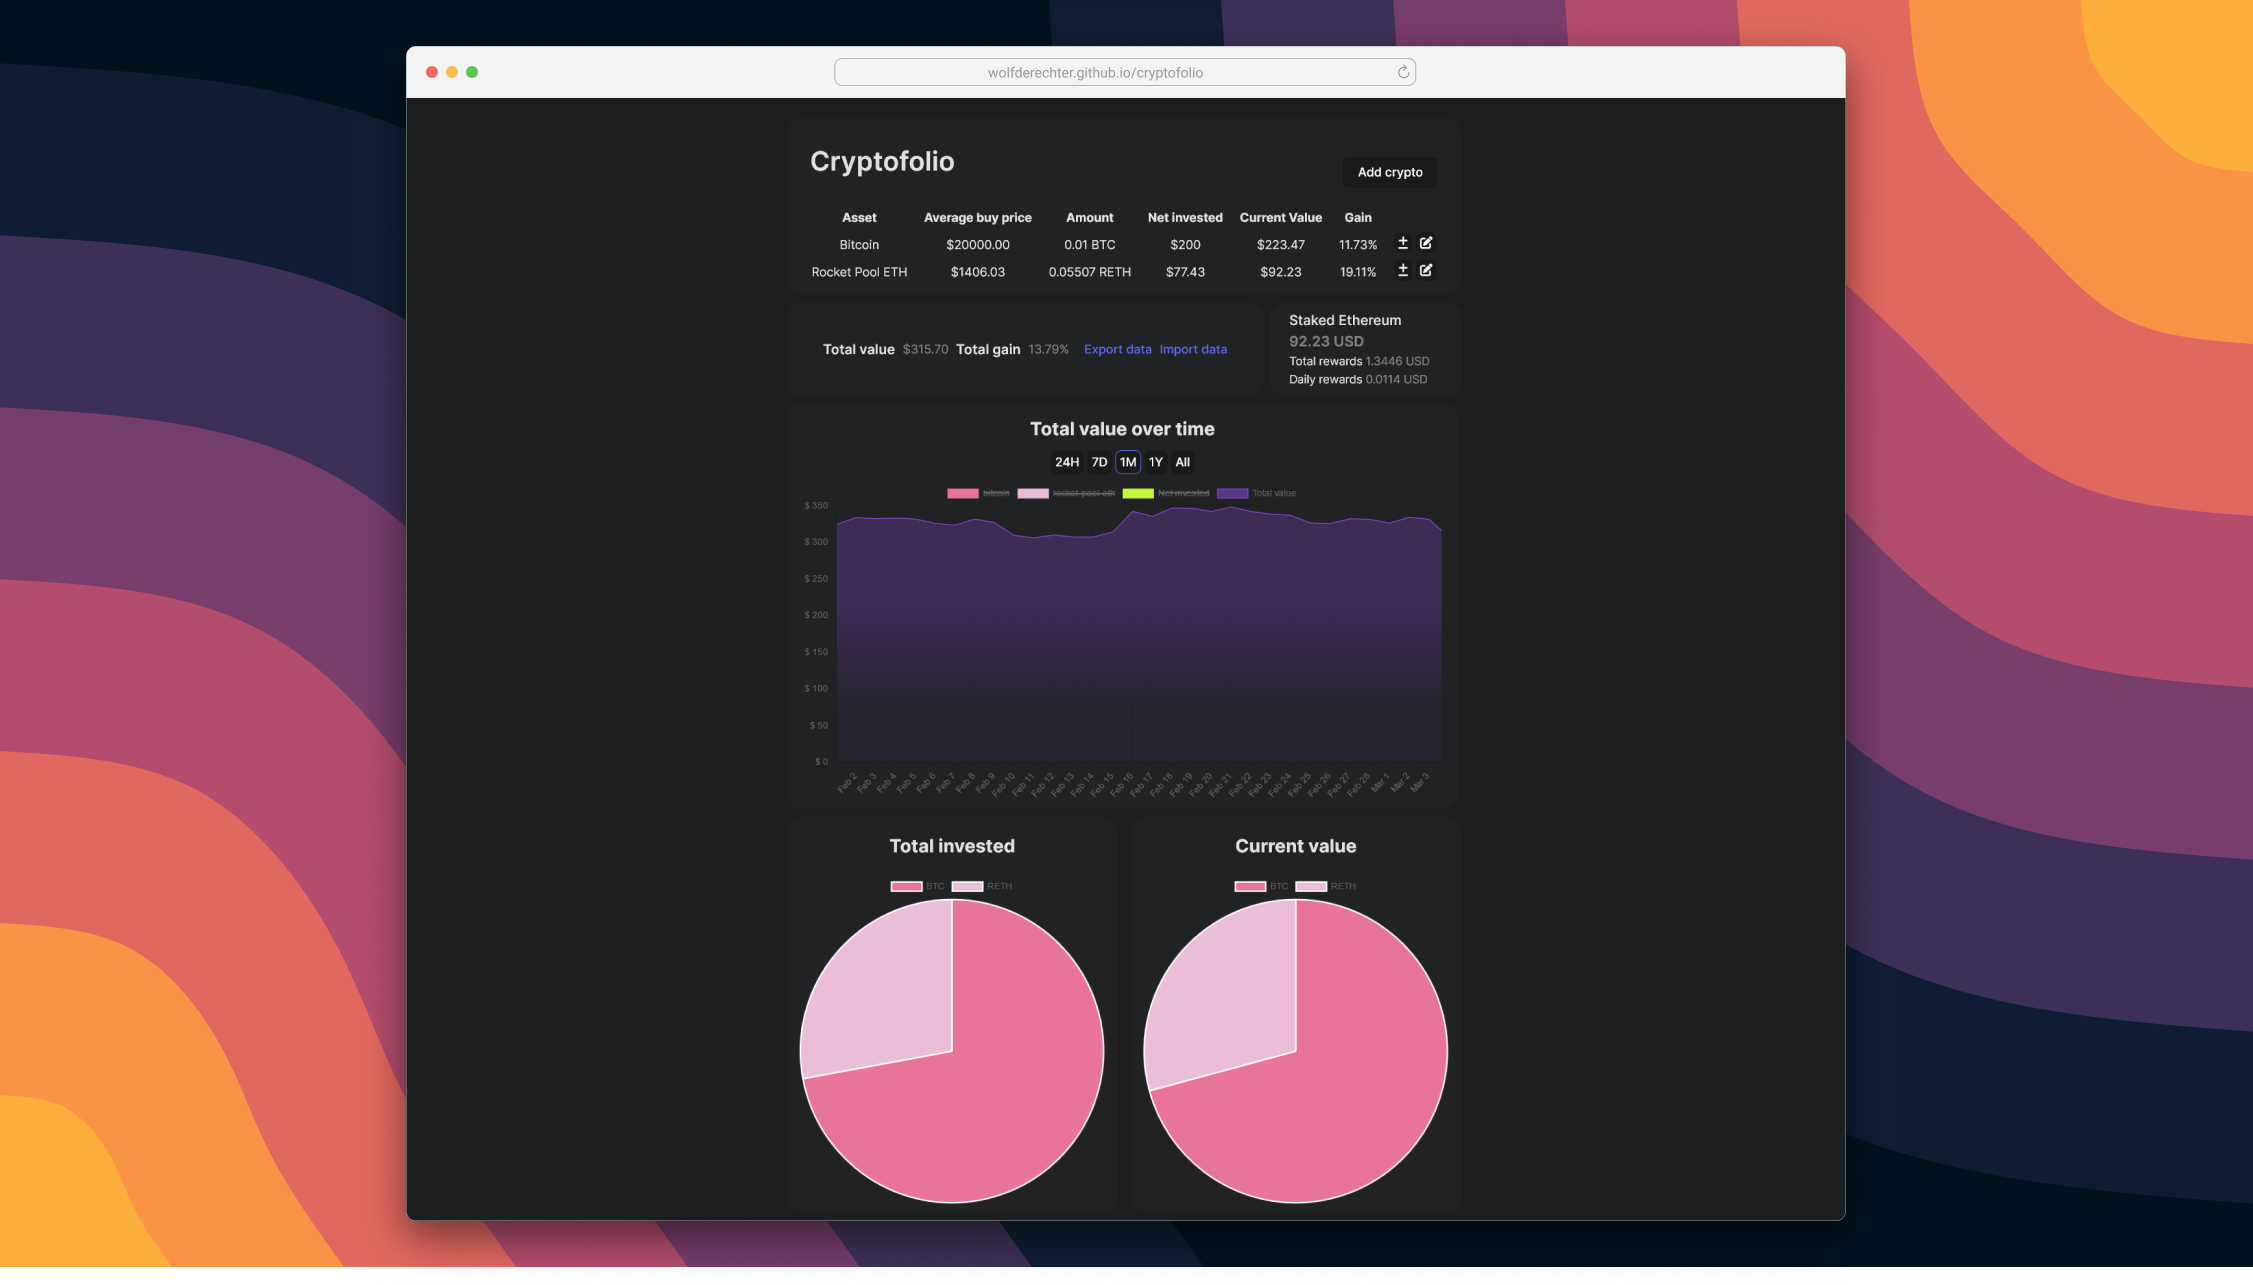2253x1285 pixels.
Task: Open the Import data link
Action: pyautogui.click(x=1193, y=349)
